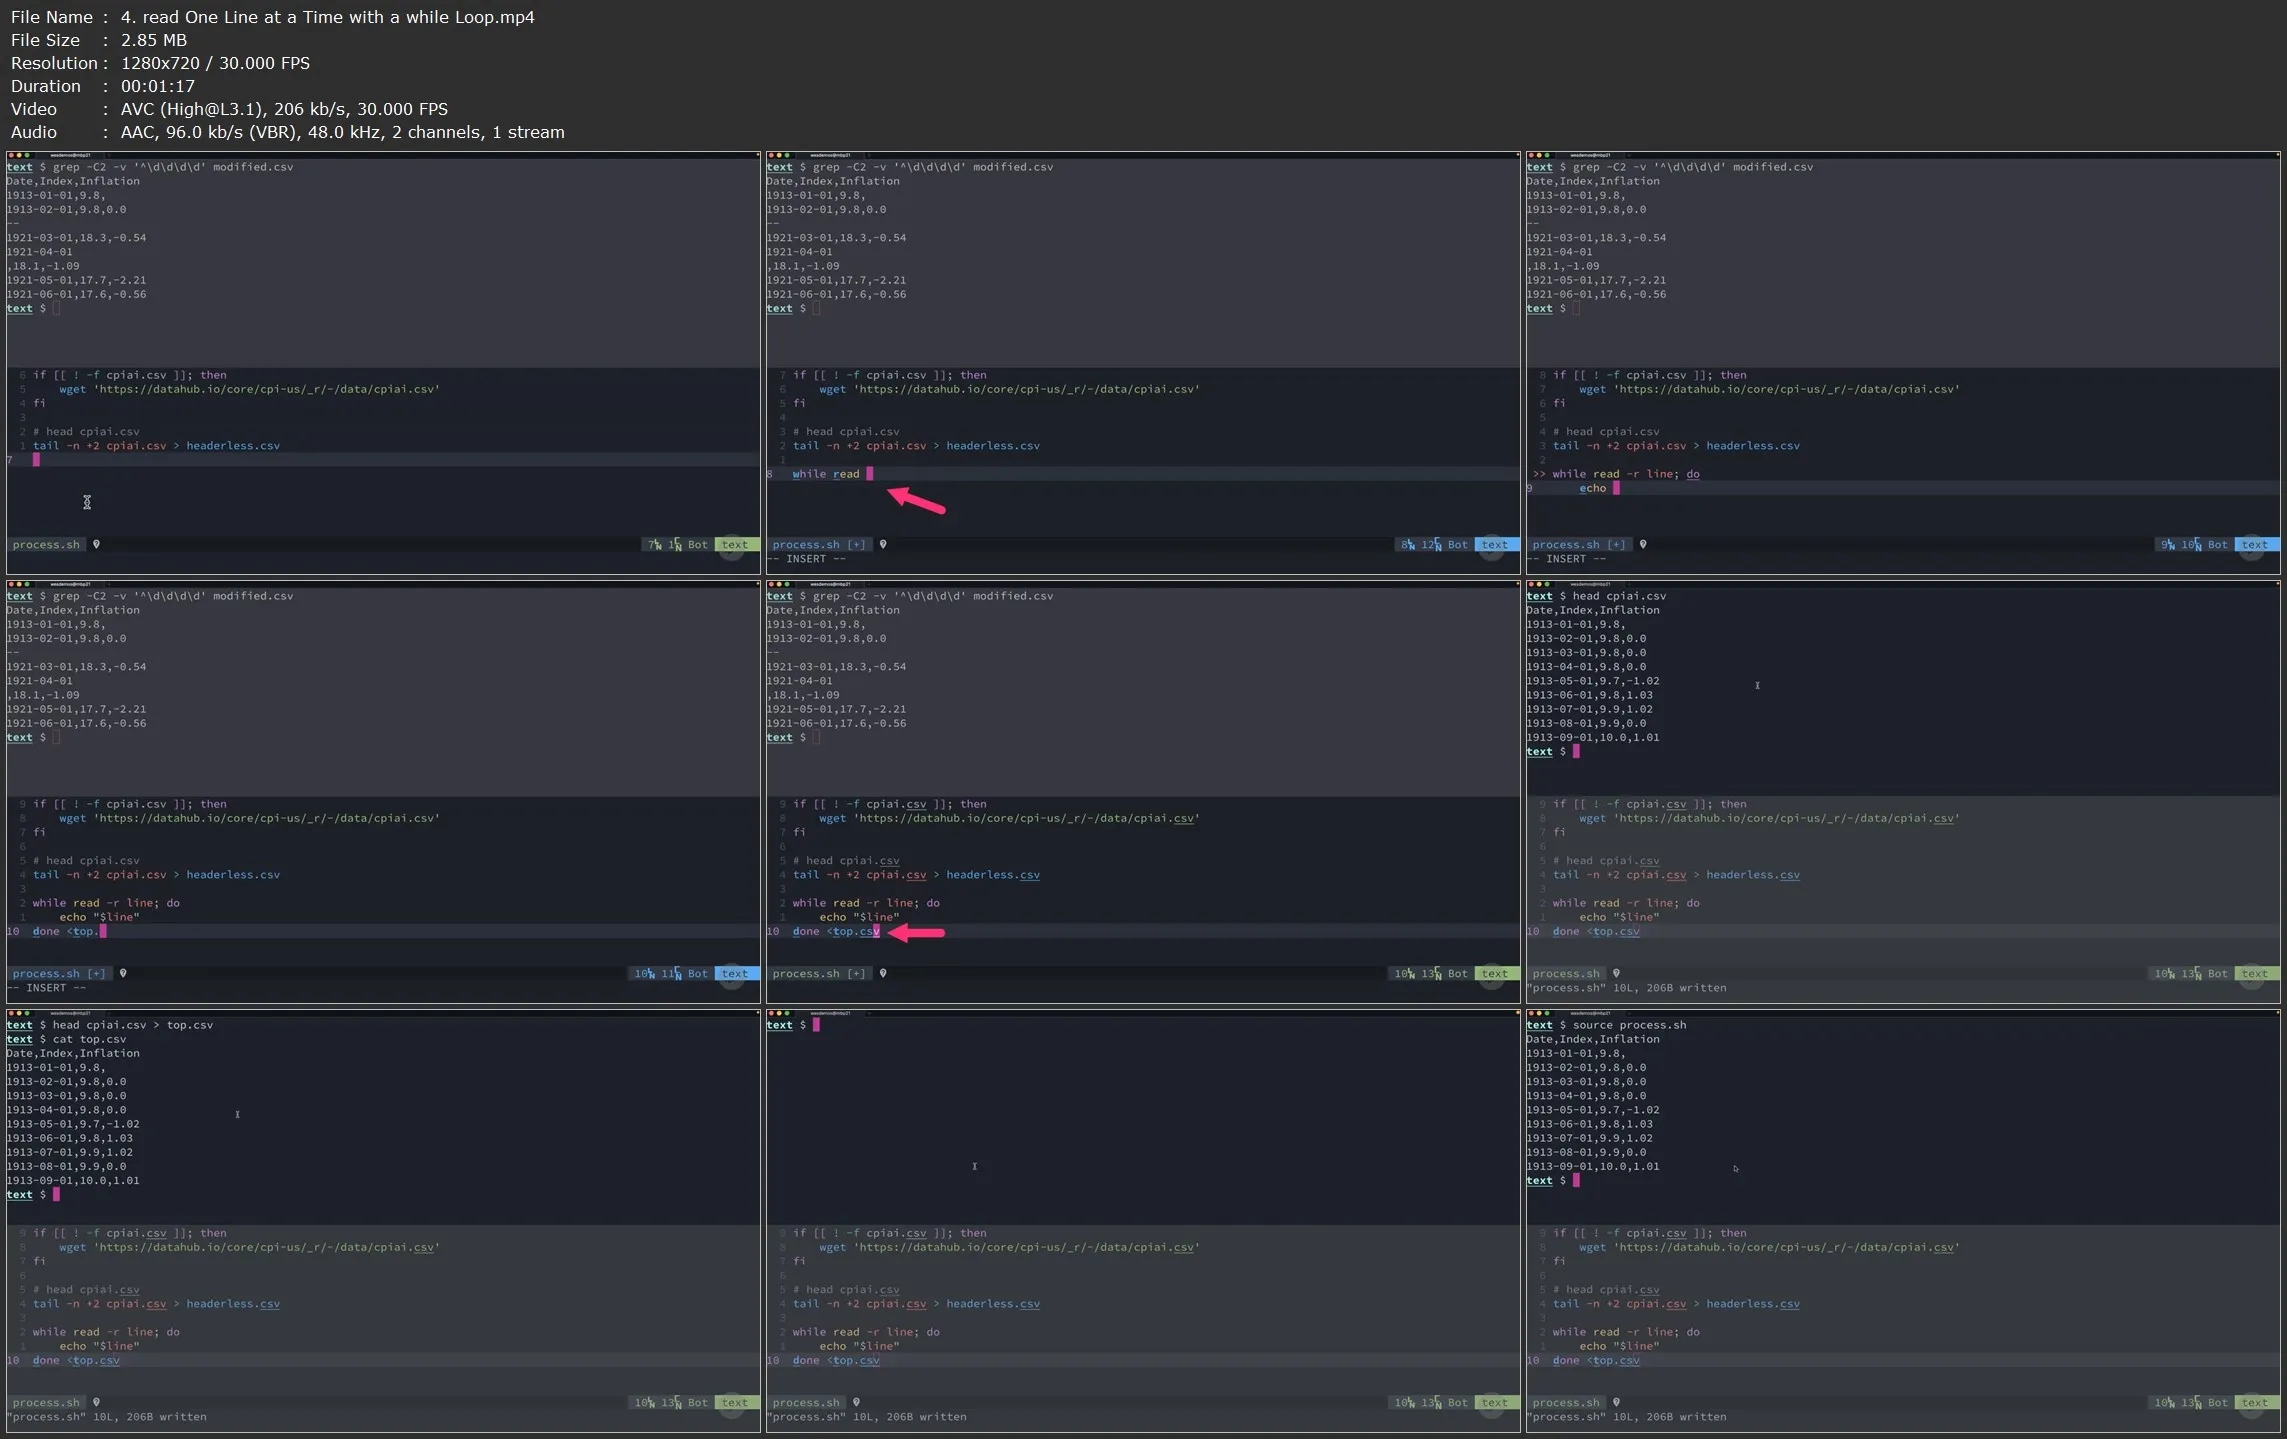Open the thumbnail showing unfinished 'done <top.' line
Screen dimensions: 2287x1439
383,792
